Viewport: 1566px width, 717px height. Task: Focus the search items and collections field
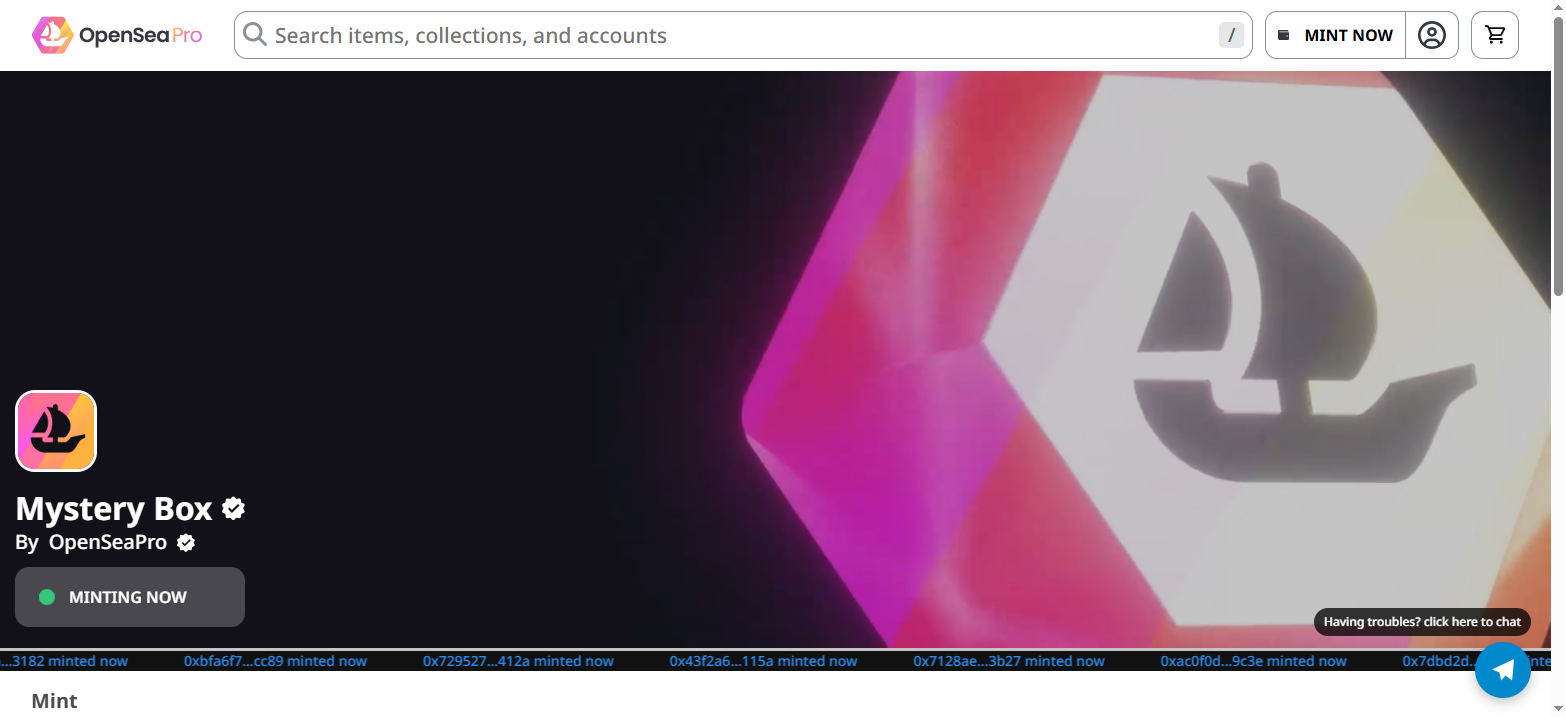click(743, 35)
